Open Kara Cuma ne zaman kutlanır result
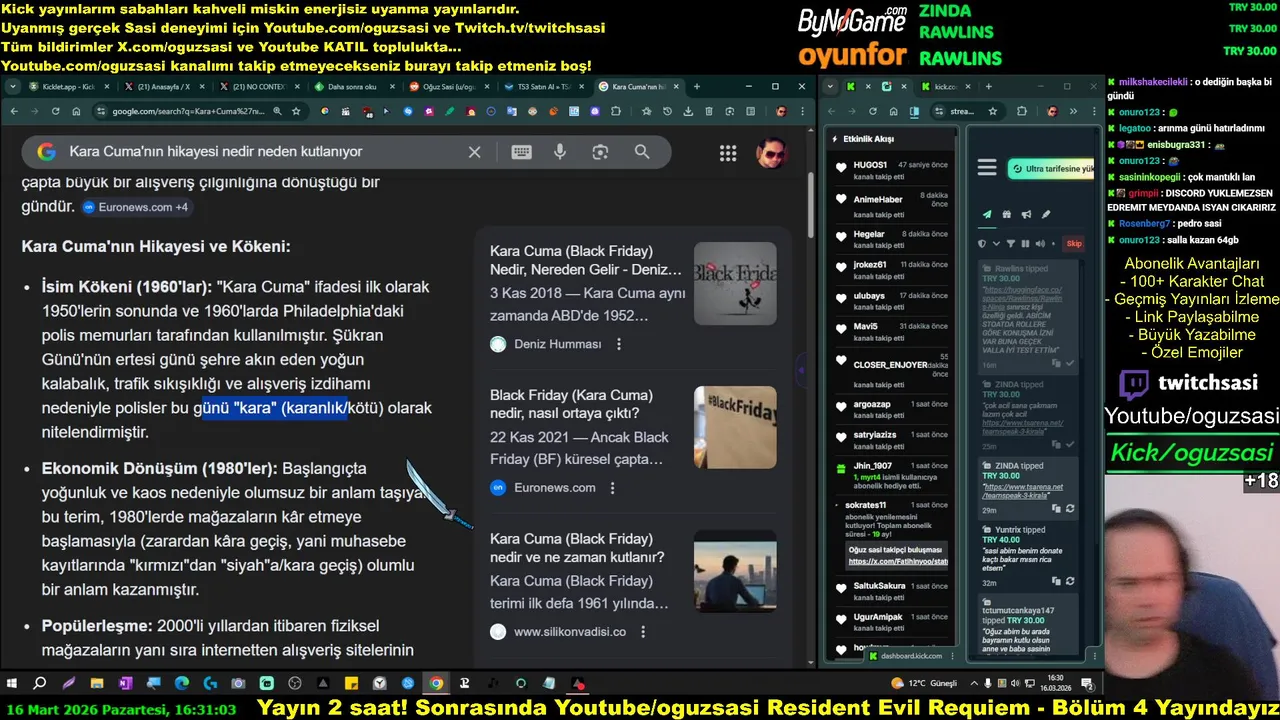1280x720 pixels. pos(577,548)
